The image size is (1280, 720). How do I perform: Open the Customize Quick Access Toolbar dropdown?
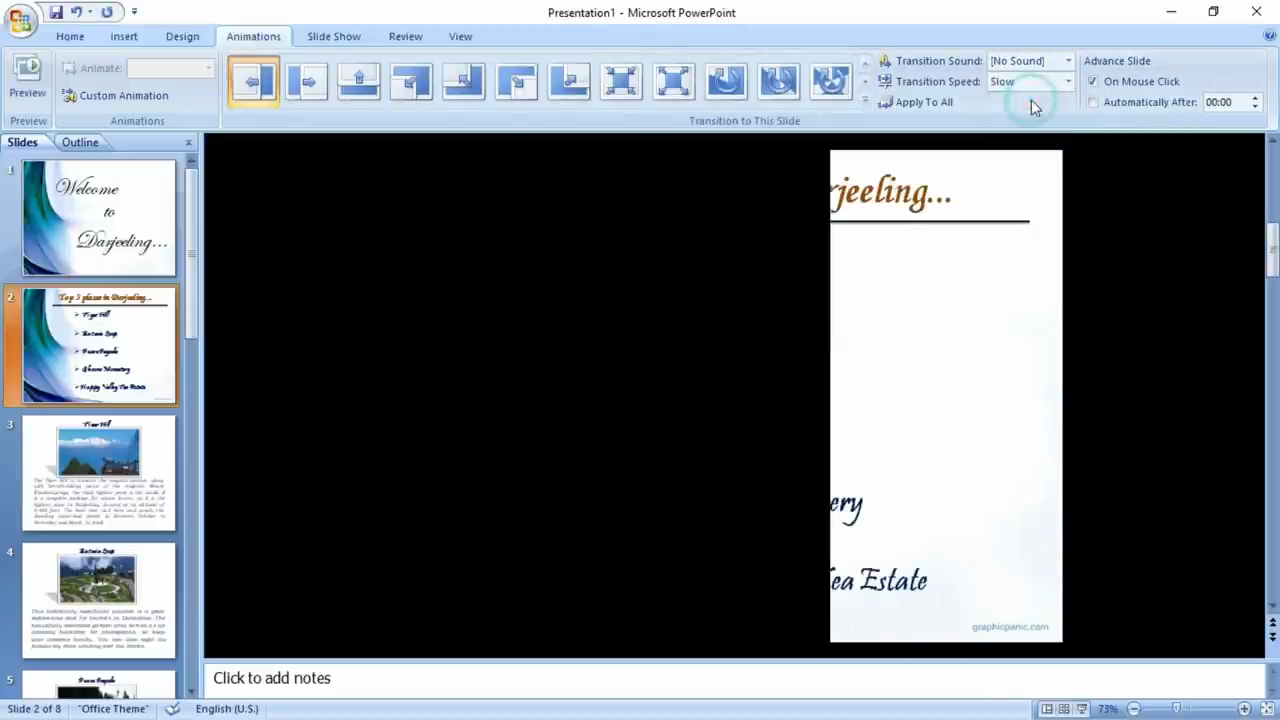tap(134, 12)
